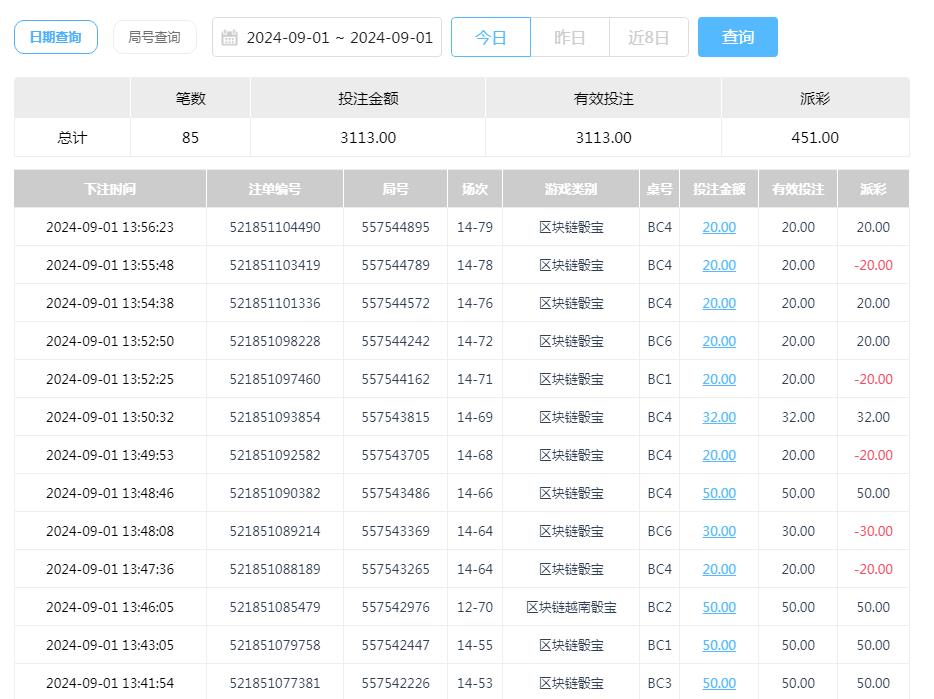Open the 20.00 bet amount link in the first row
Screen dimensions: 934x699
point(719,227)
